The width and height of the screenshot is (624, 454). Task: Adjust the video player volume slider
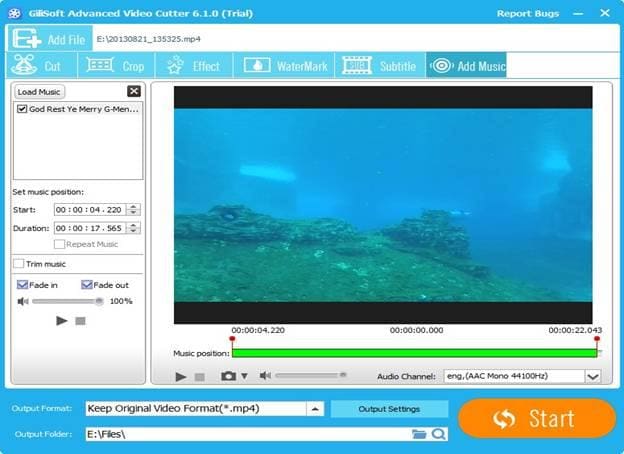pos(311,375)
